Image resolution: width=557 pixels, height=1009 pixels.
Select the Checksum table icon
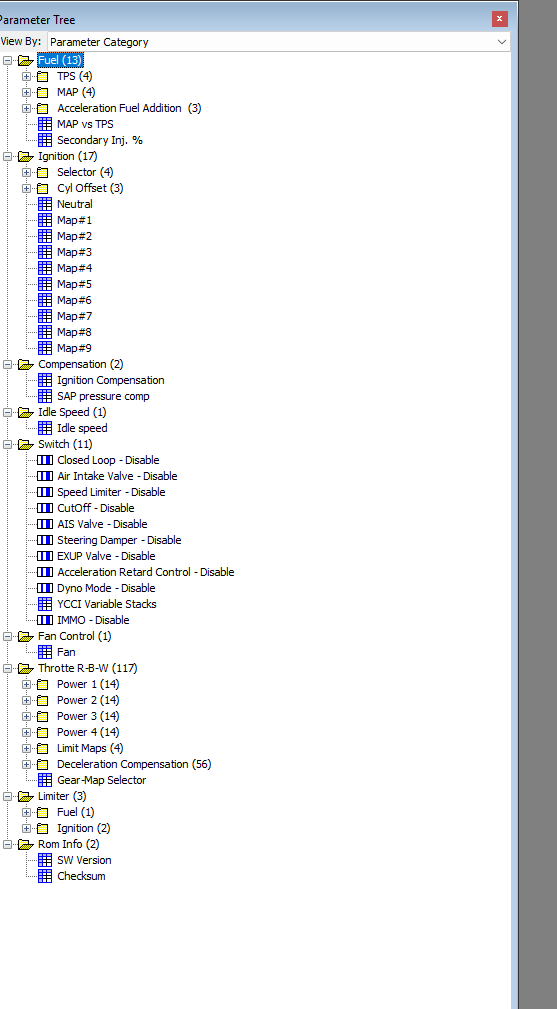coord(45,876)
